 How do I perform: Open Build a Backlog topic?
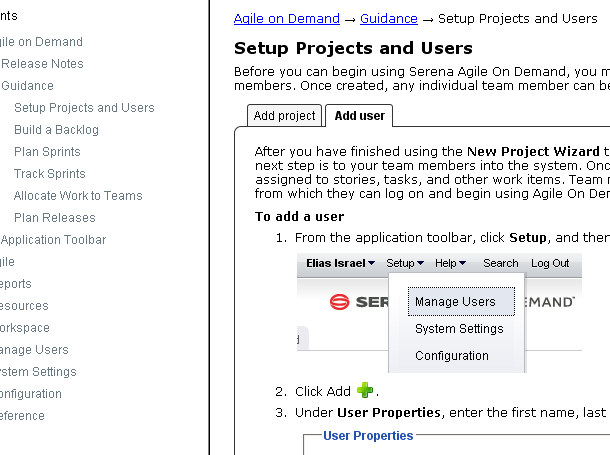click(56, 130)
